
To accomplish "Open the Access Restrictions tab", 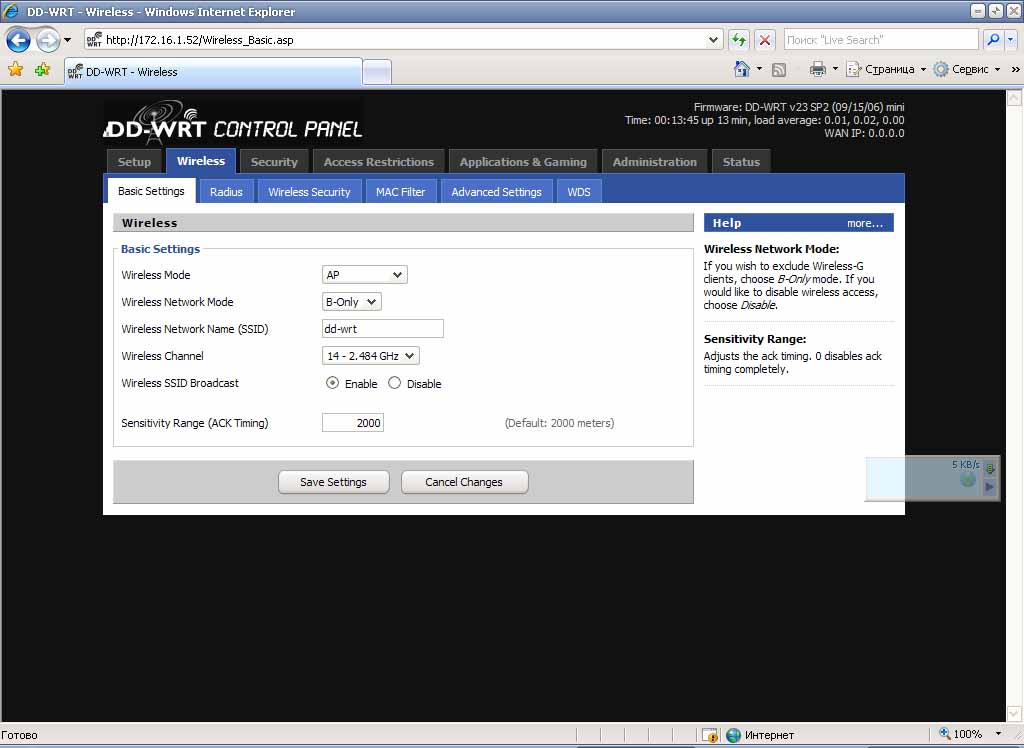I will (x=379, y=162).
